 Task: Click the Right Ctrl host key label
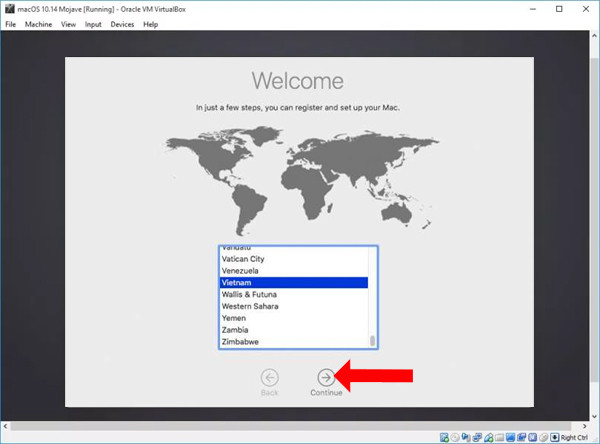pos(574,437)
